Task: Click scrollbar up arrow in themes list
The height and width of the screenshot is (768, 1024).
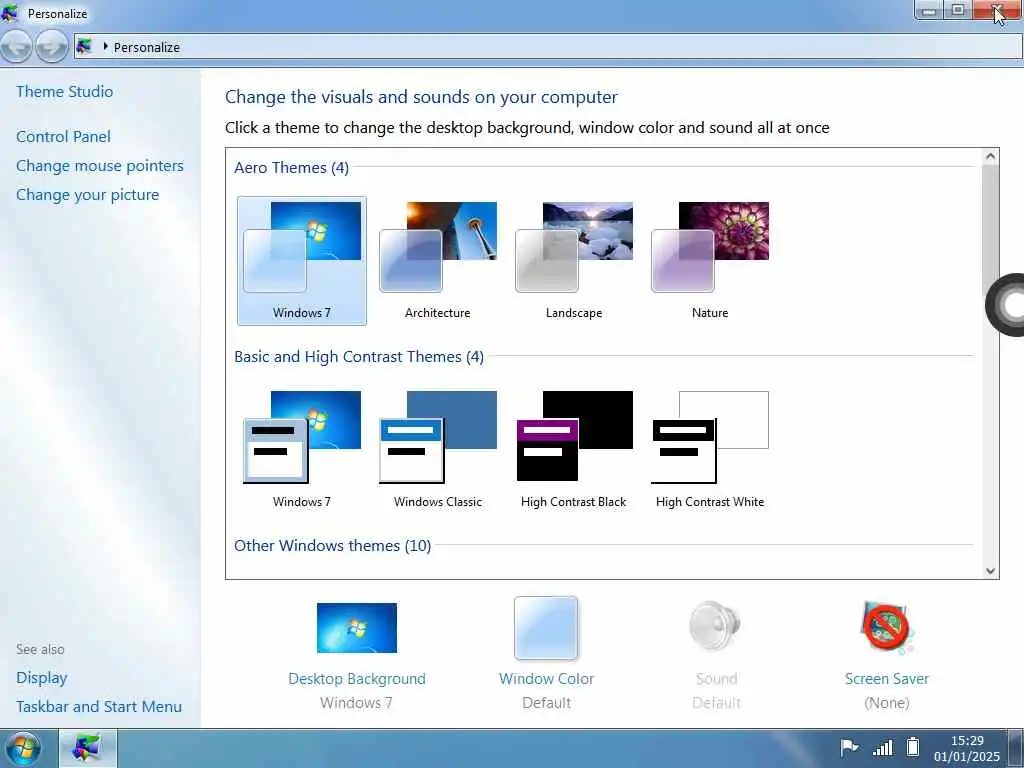Action: (990, 157)
